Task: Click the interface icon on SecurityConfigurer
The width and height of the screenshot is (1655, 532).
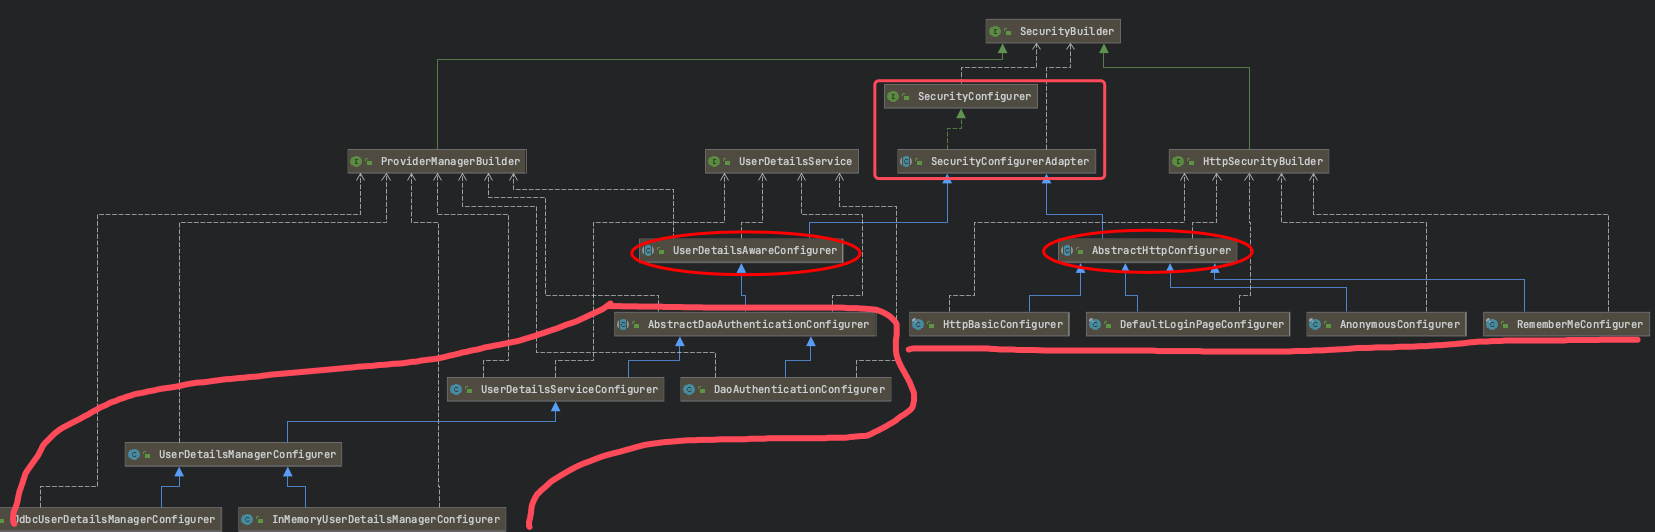Action: [893, 97]
